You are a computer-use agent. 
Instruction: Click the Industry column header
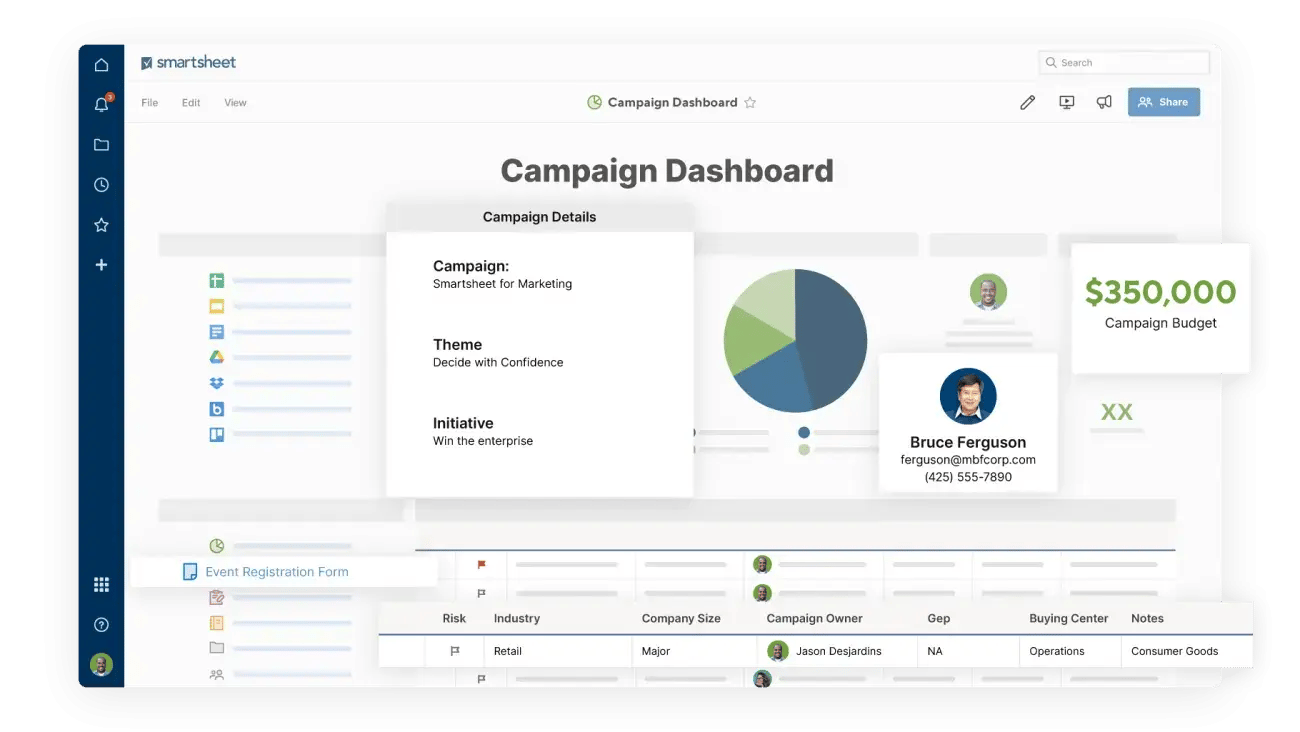pos(517,618)
